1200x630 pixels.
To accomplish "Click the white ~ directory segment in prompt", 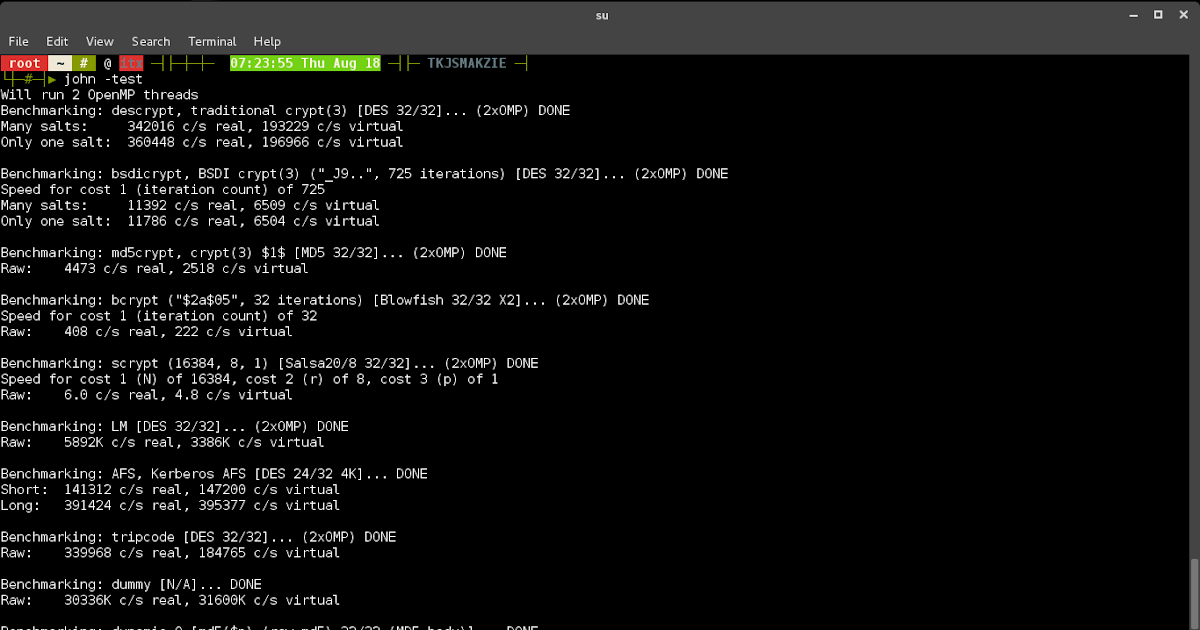I will coord(61,63).
